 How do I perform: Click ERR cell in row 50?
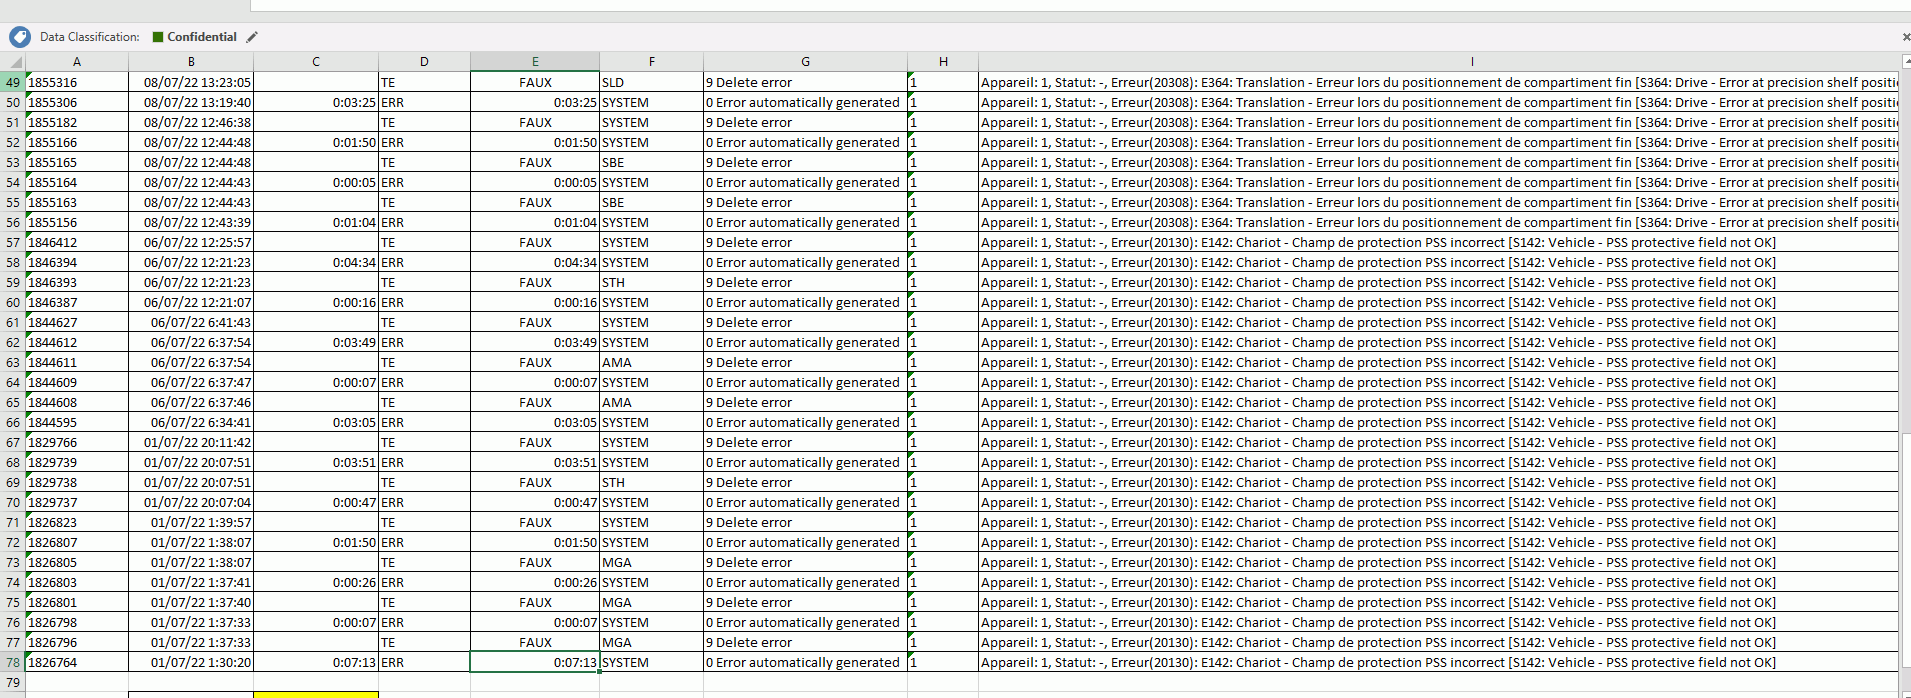[424, 102]
